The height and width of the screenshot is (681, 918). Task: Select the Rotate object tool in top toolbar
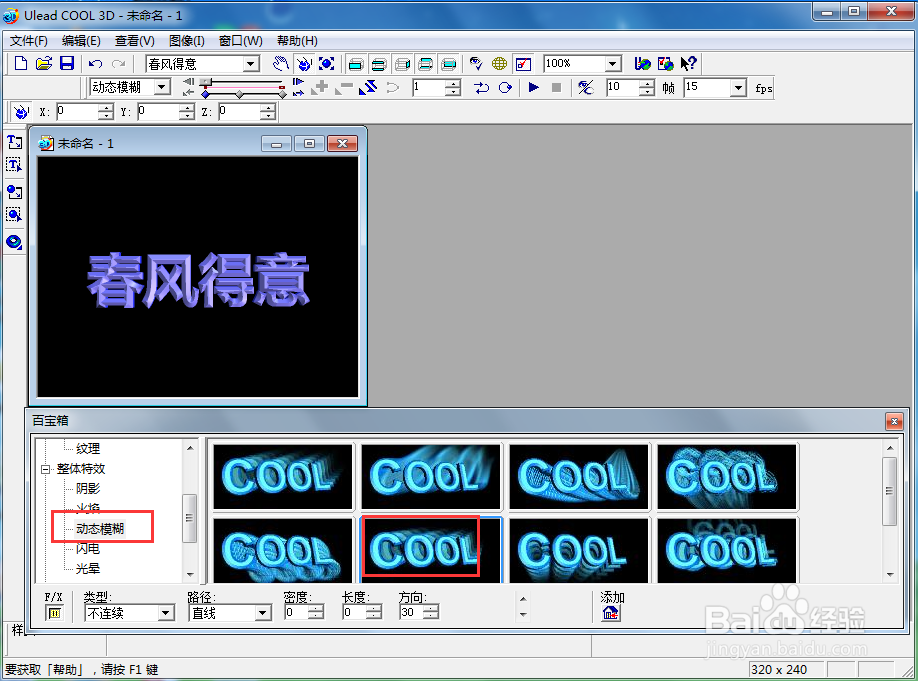pos(304,63)
